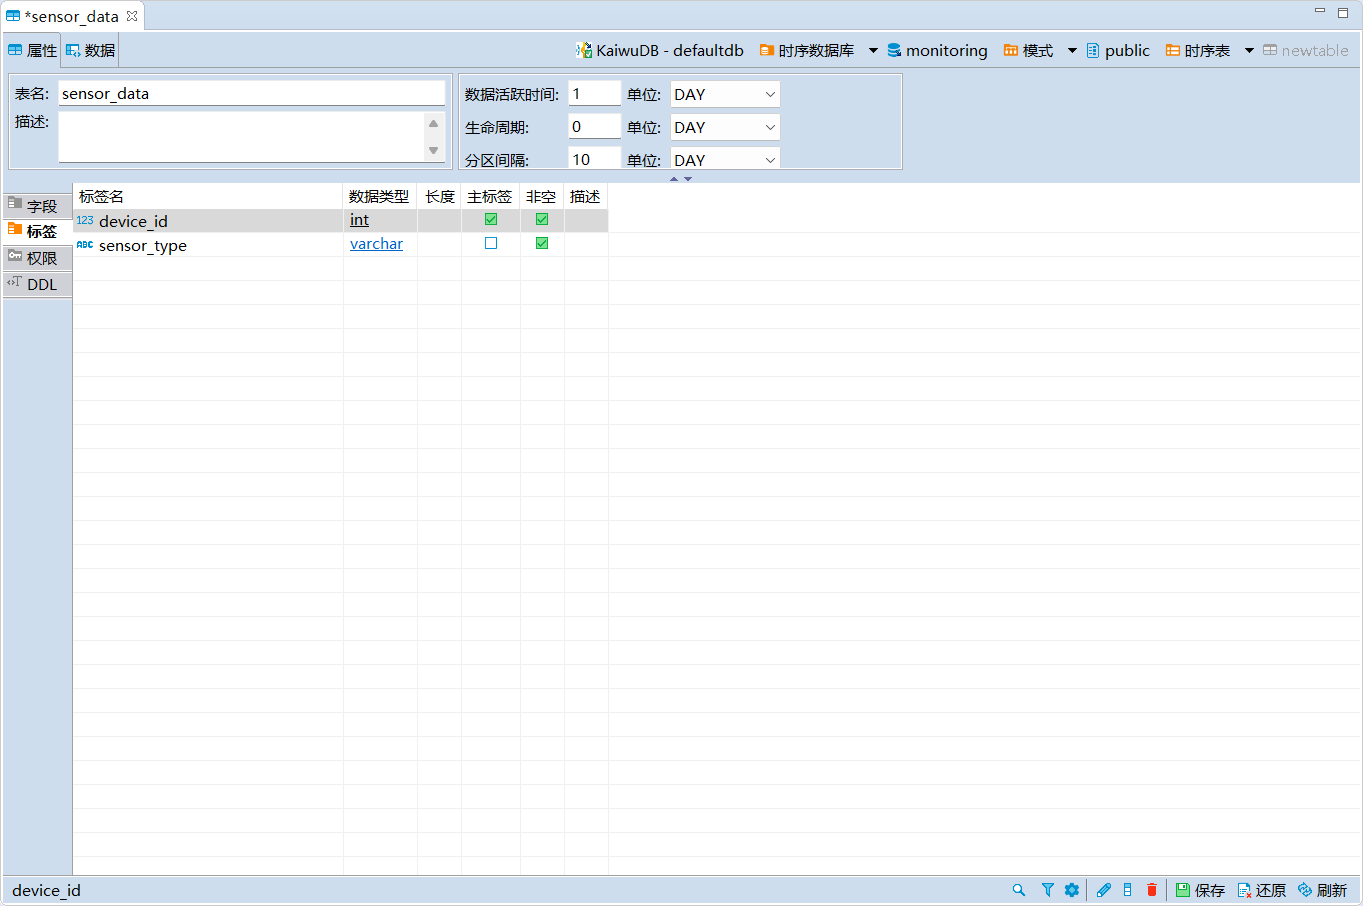Open the gear settings icon in bottom toolbar
1363x906 pixels.
[1072, 890]
